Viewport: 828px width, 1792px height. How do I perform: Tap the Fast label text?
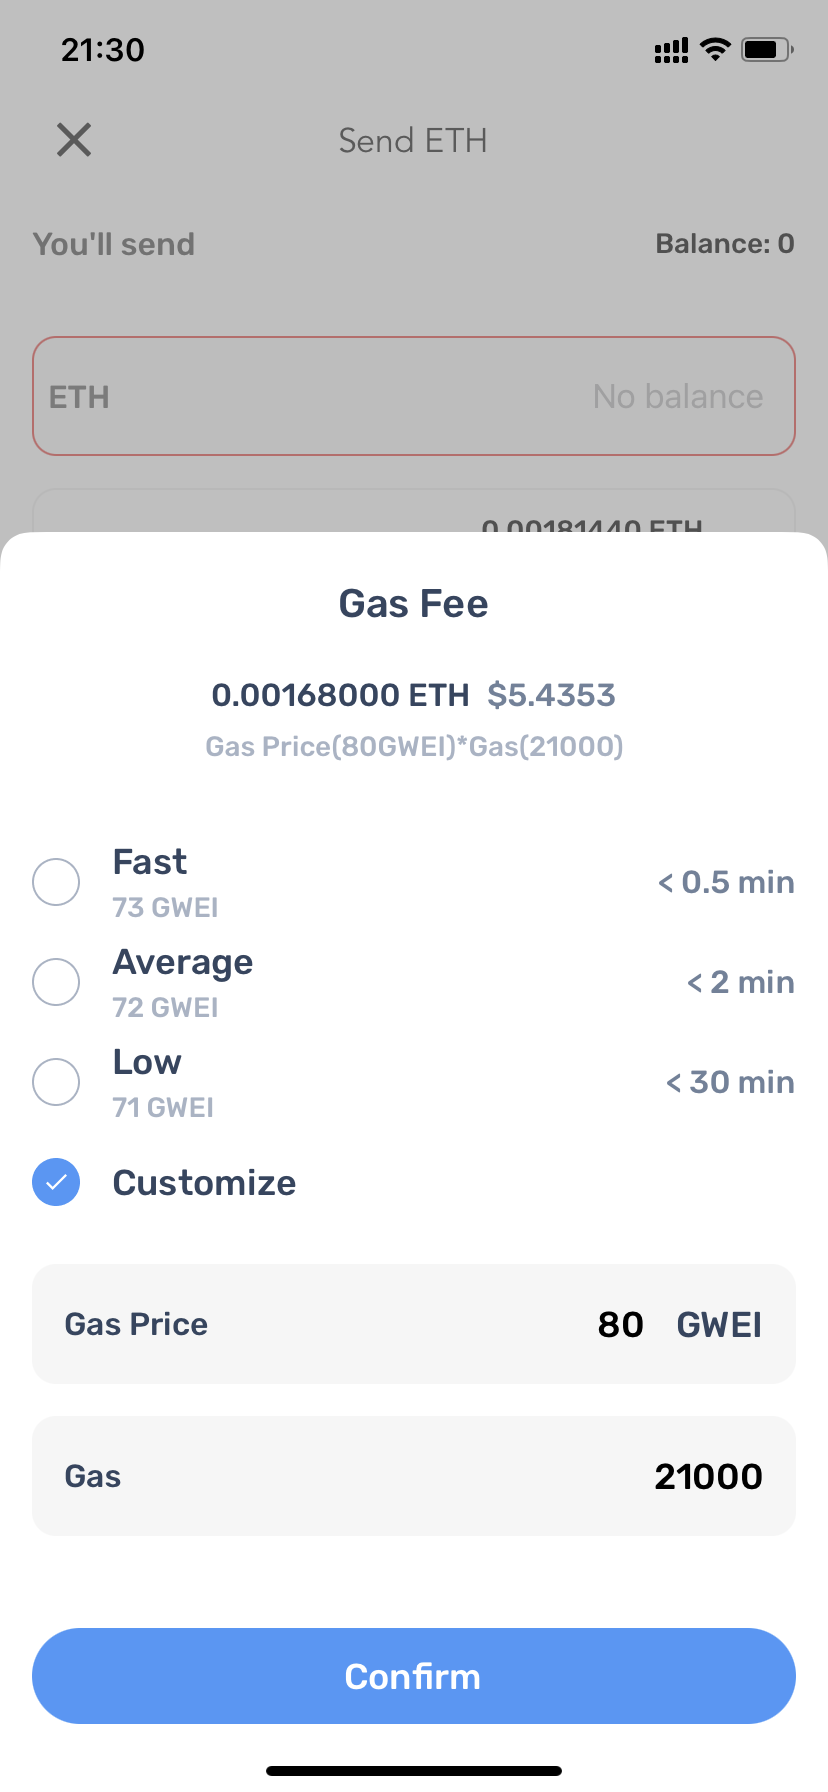click(150, 862)
